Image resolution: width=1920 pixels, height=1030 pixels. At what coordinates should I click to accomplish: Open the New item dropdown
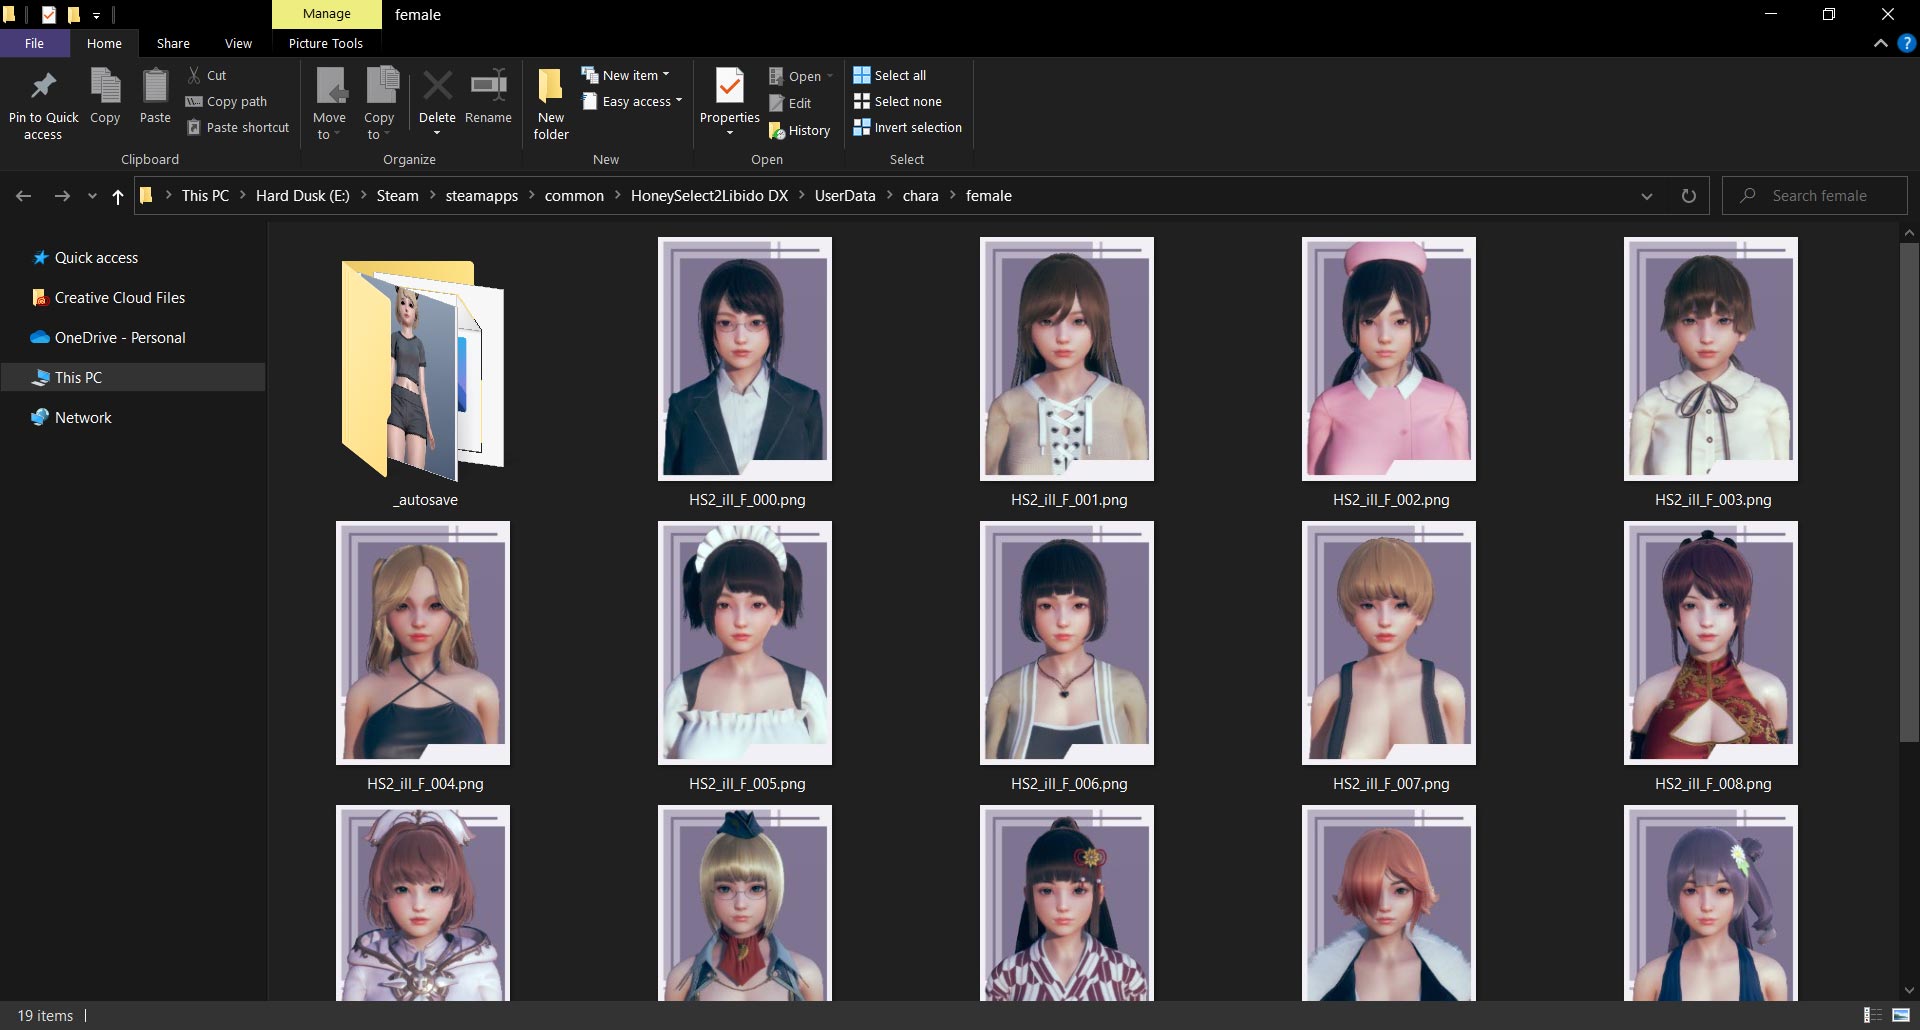click(627, 75)
